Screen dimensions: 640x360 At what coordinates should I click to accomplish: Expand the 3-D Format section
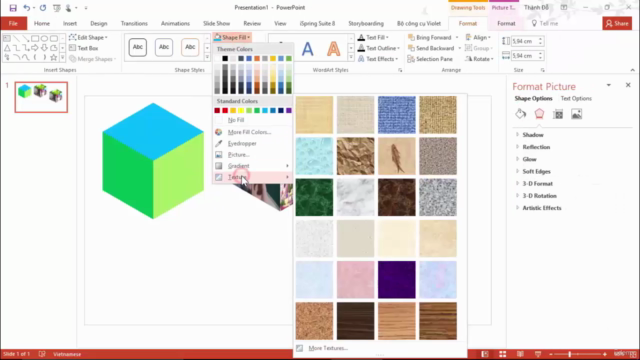[537, 184]
